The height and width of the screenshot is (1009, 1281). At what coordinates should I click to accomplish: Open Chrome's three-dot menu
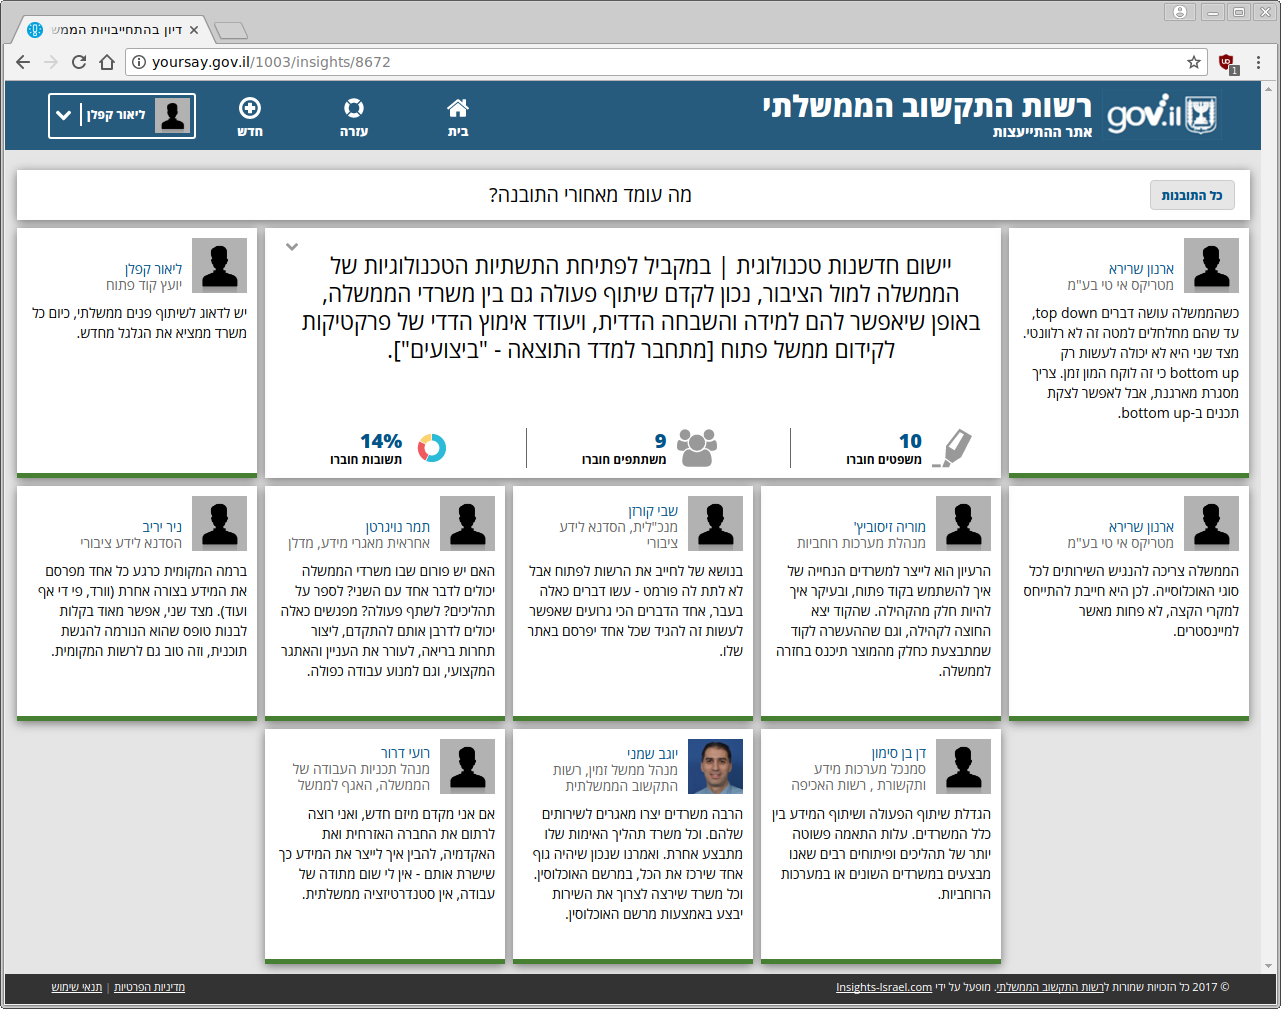(x=1258, y=62)
